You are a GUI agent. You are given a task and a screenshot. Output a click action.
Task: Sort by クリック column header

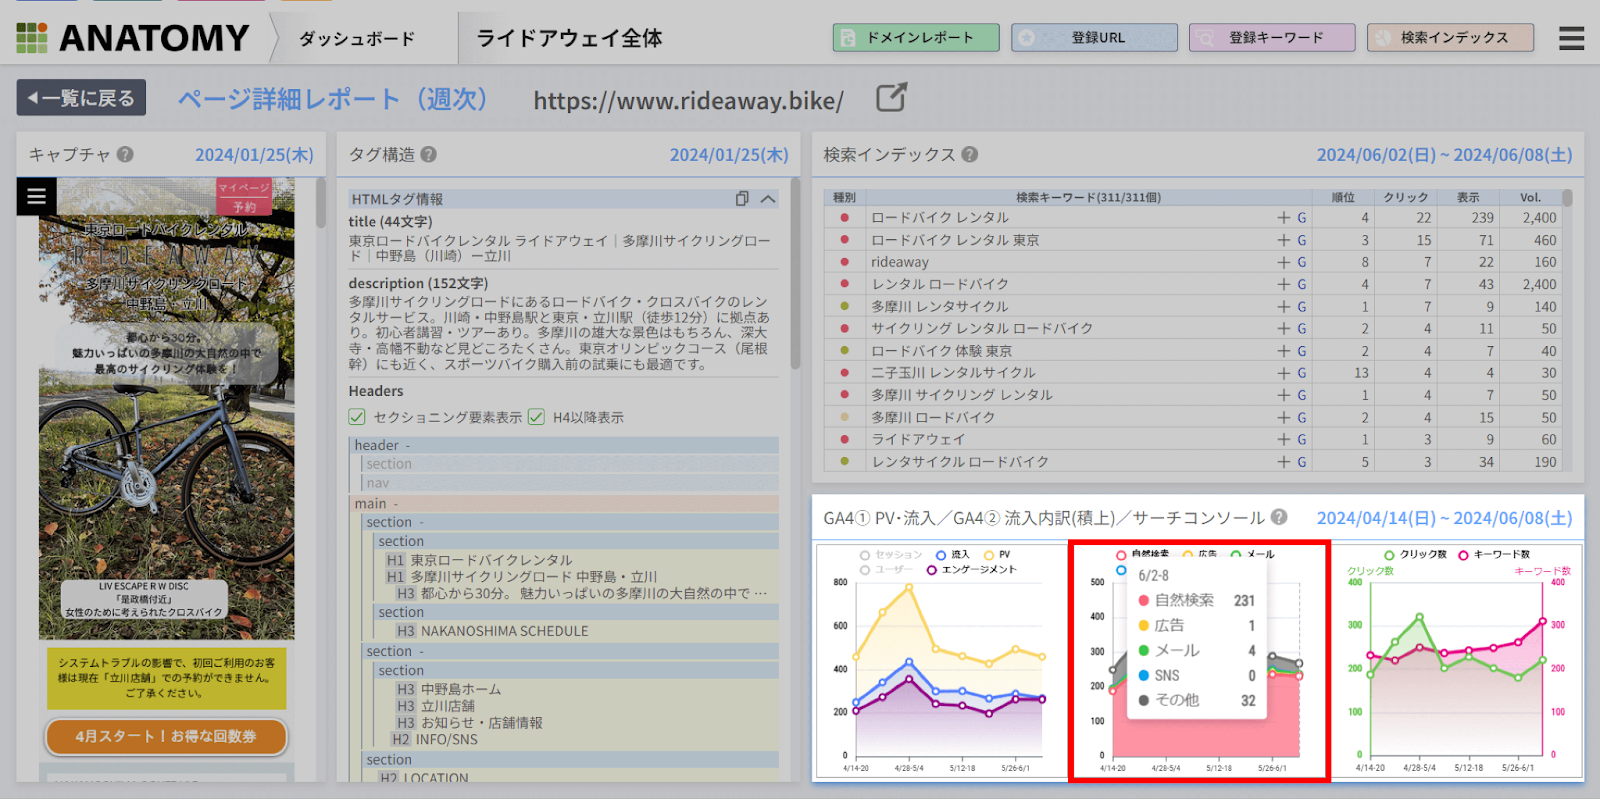(x=1405, y=197)
